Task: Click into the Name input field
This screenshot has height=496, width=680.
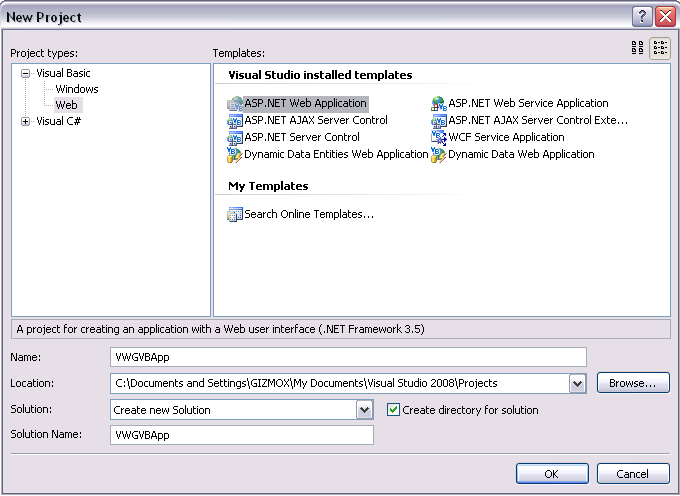Action: click(x=348, y=357)
